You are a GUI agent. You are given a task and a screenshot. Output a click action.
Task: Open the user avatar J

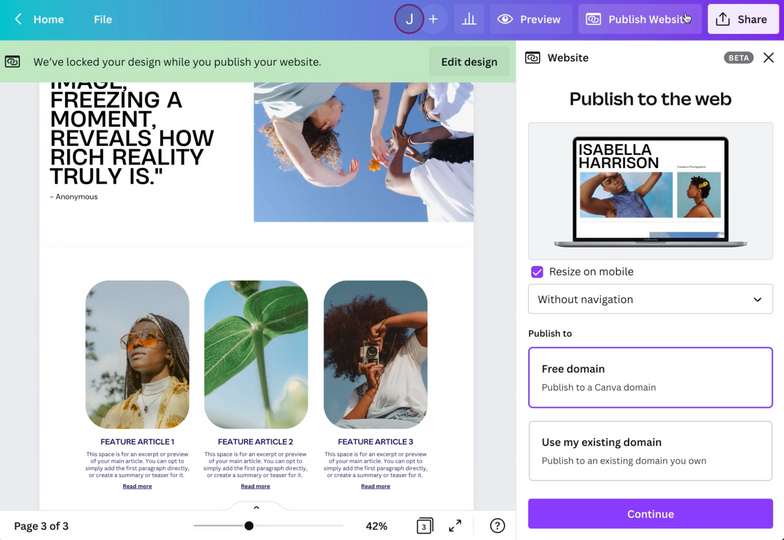409,19
